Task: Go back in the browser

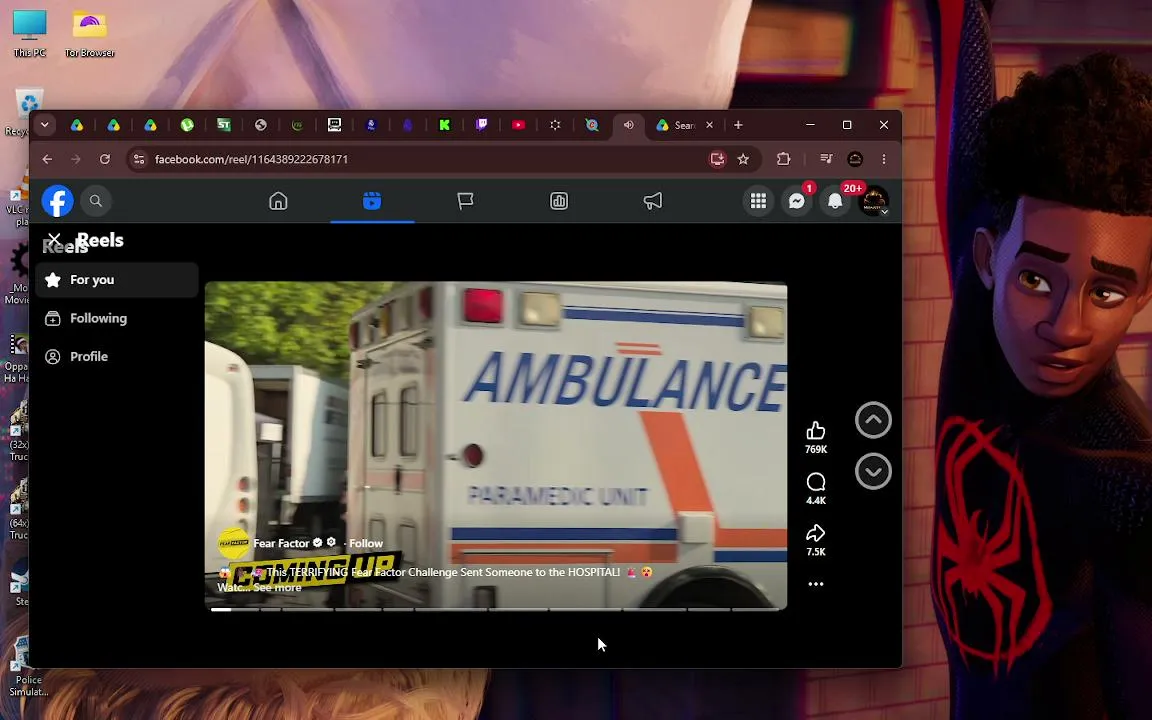Action: (47, 159)
